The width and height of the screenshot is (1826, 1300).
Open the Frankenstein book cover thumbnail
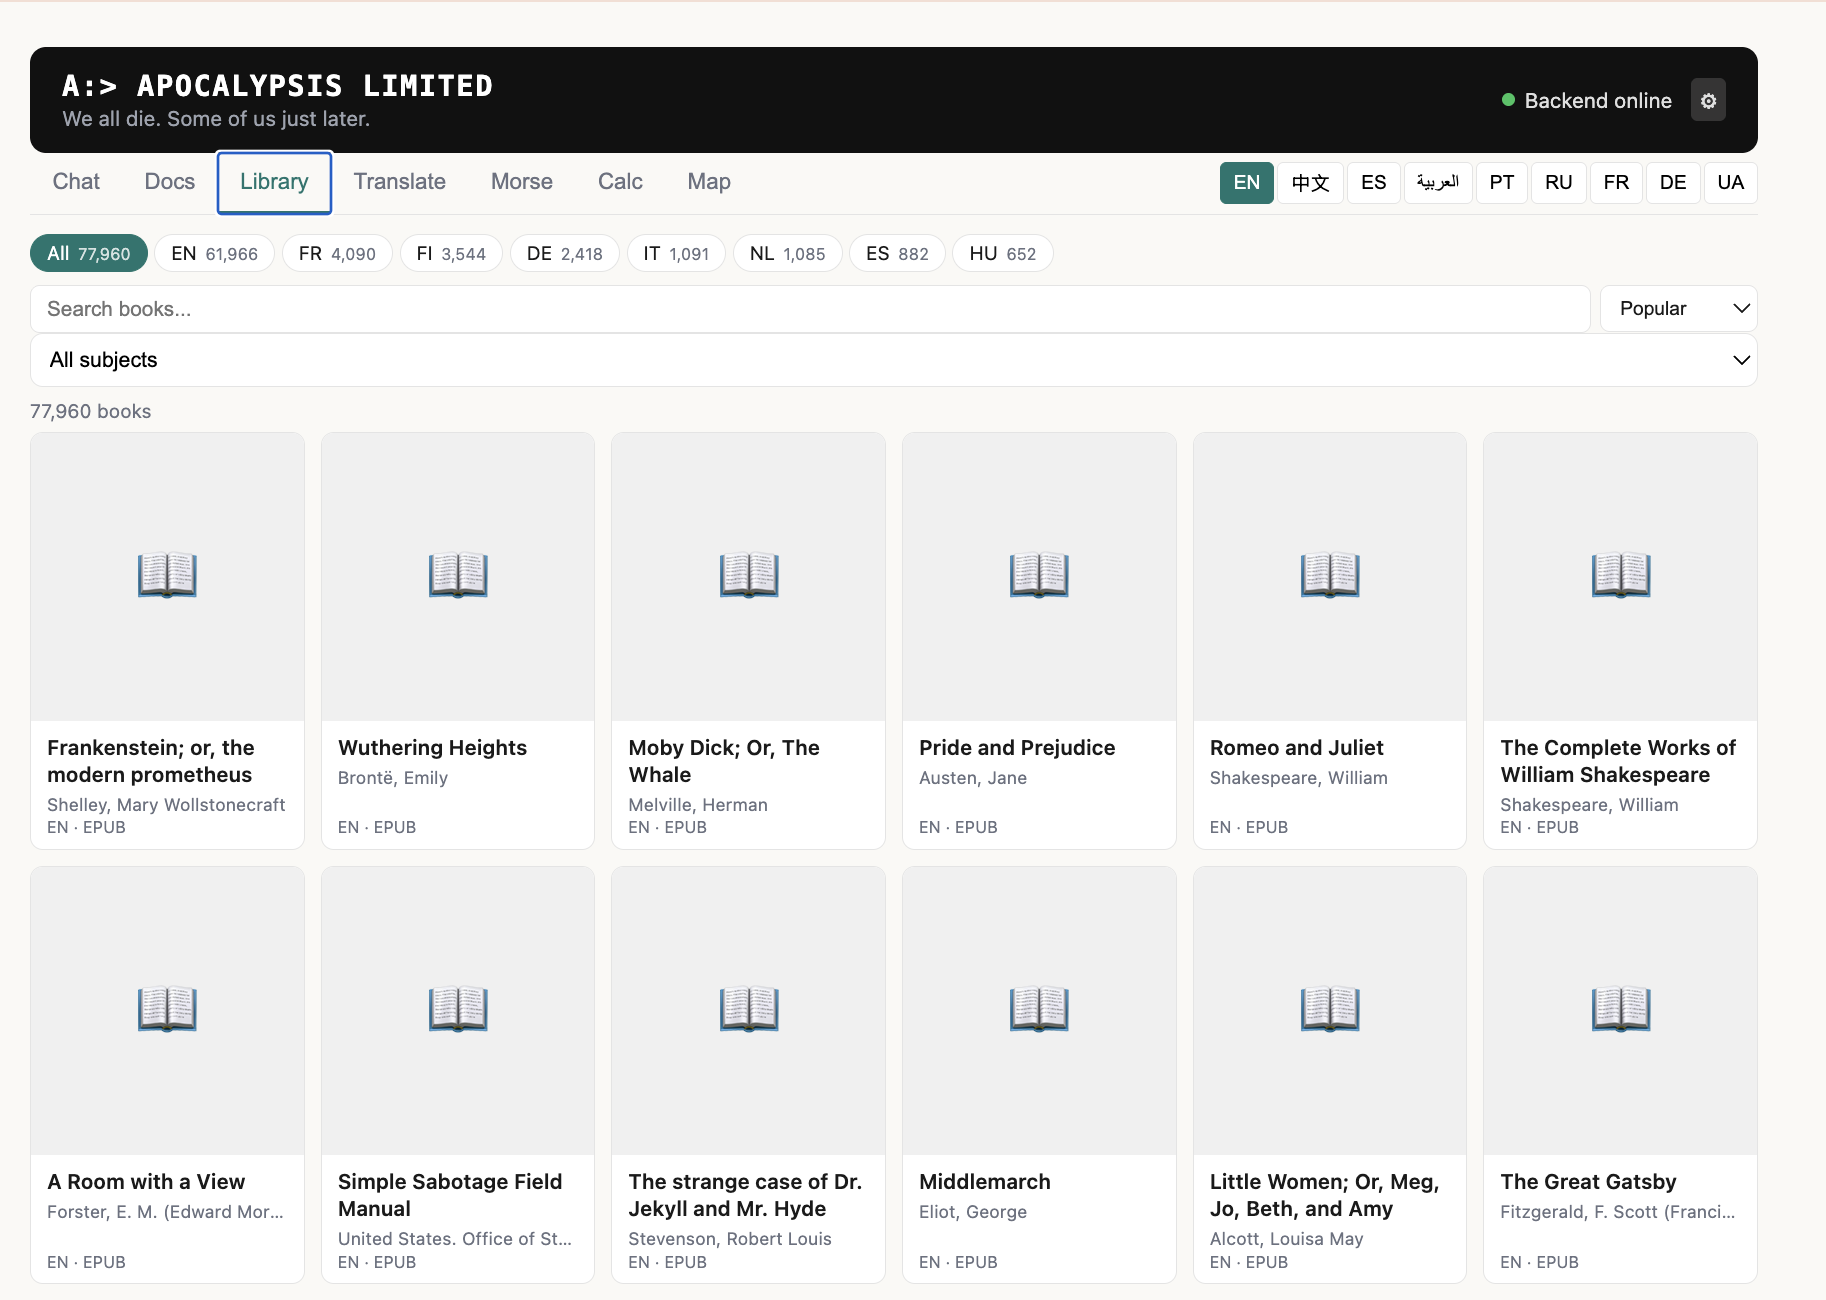click(x=166, y=575)
